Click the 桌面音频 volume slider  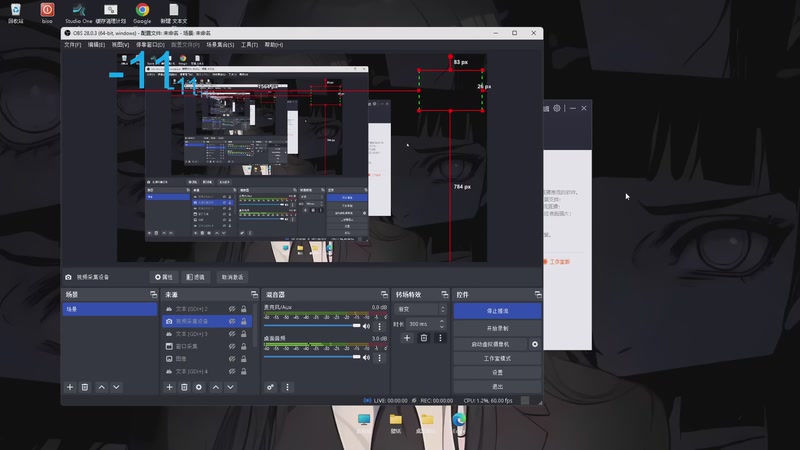(x=312, y=357)
